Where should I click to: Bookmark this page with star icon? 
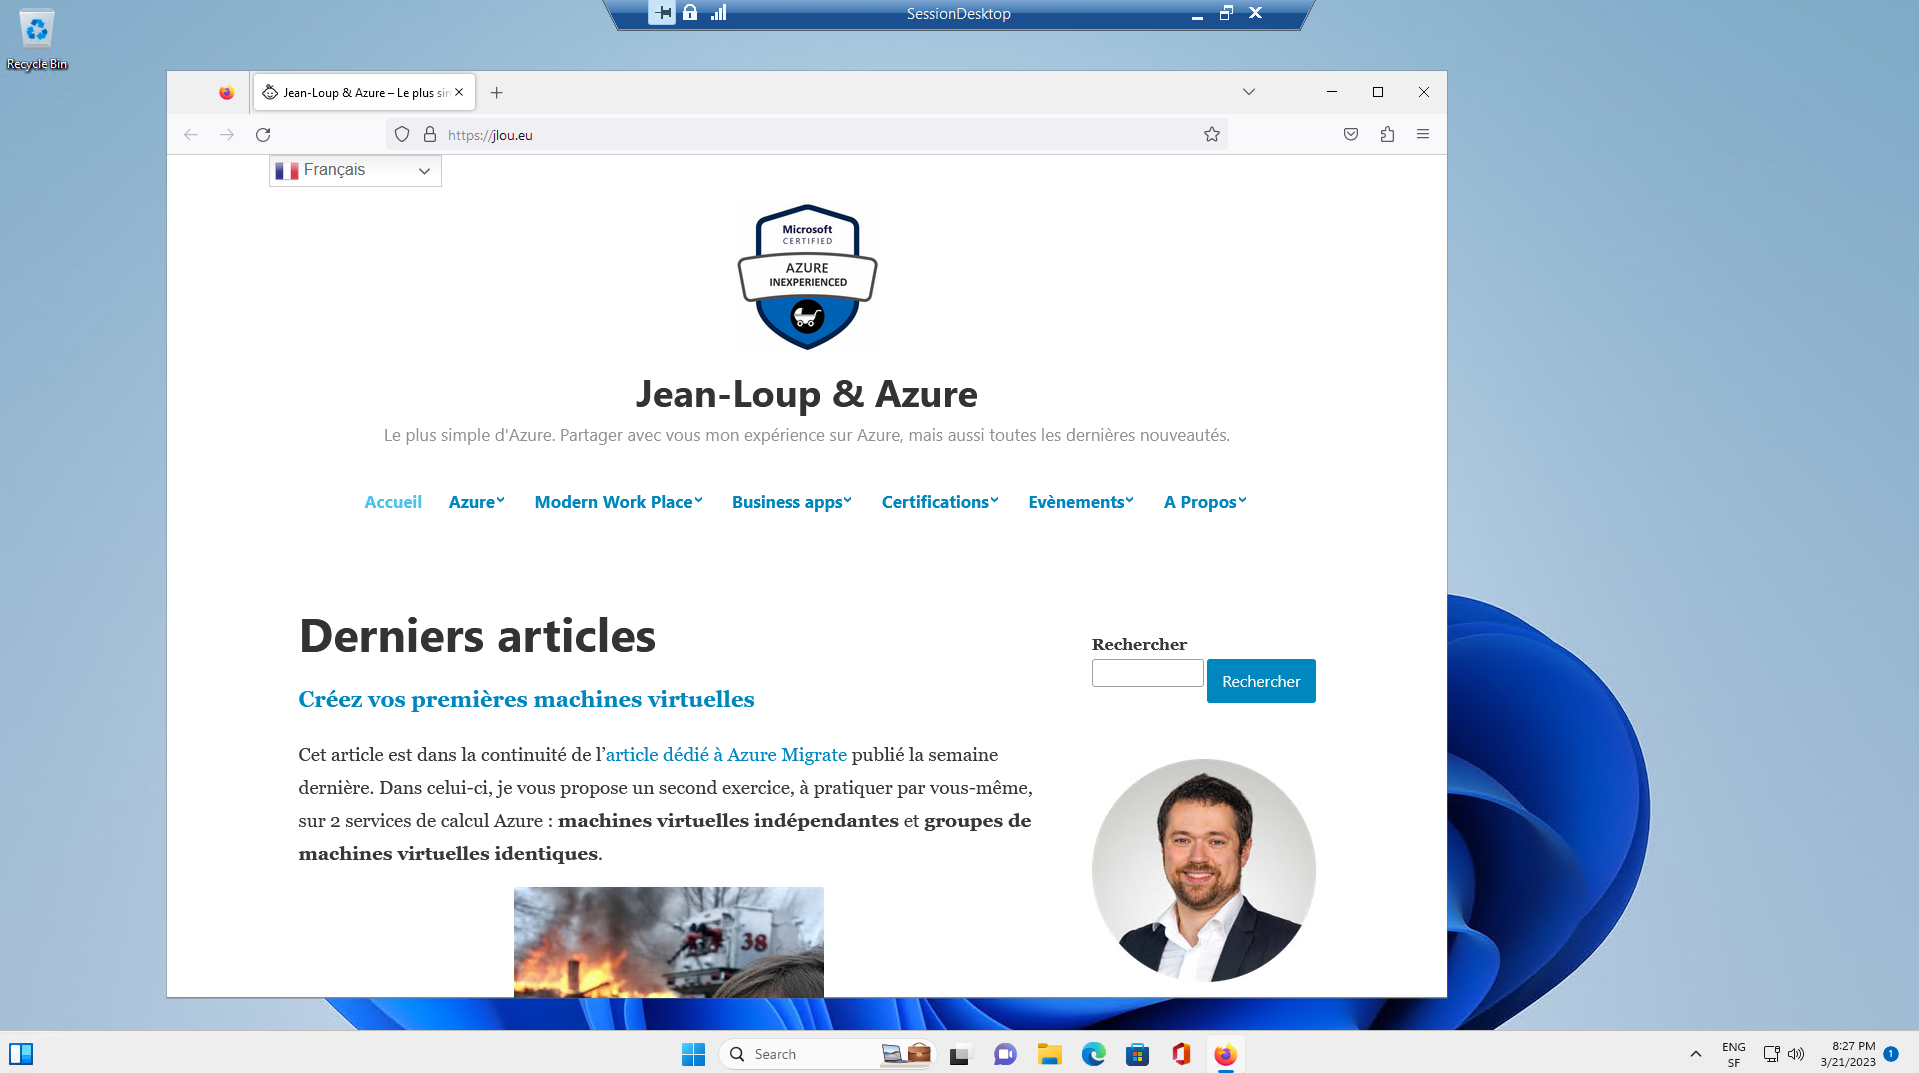coord(1212,134)
